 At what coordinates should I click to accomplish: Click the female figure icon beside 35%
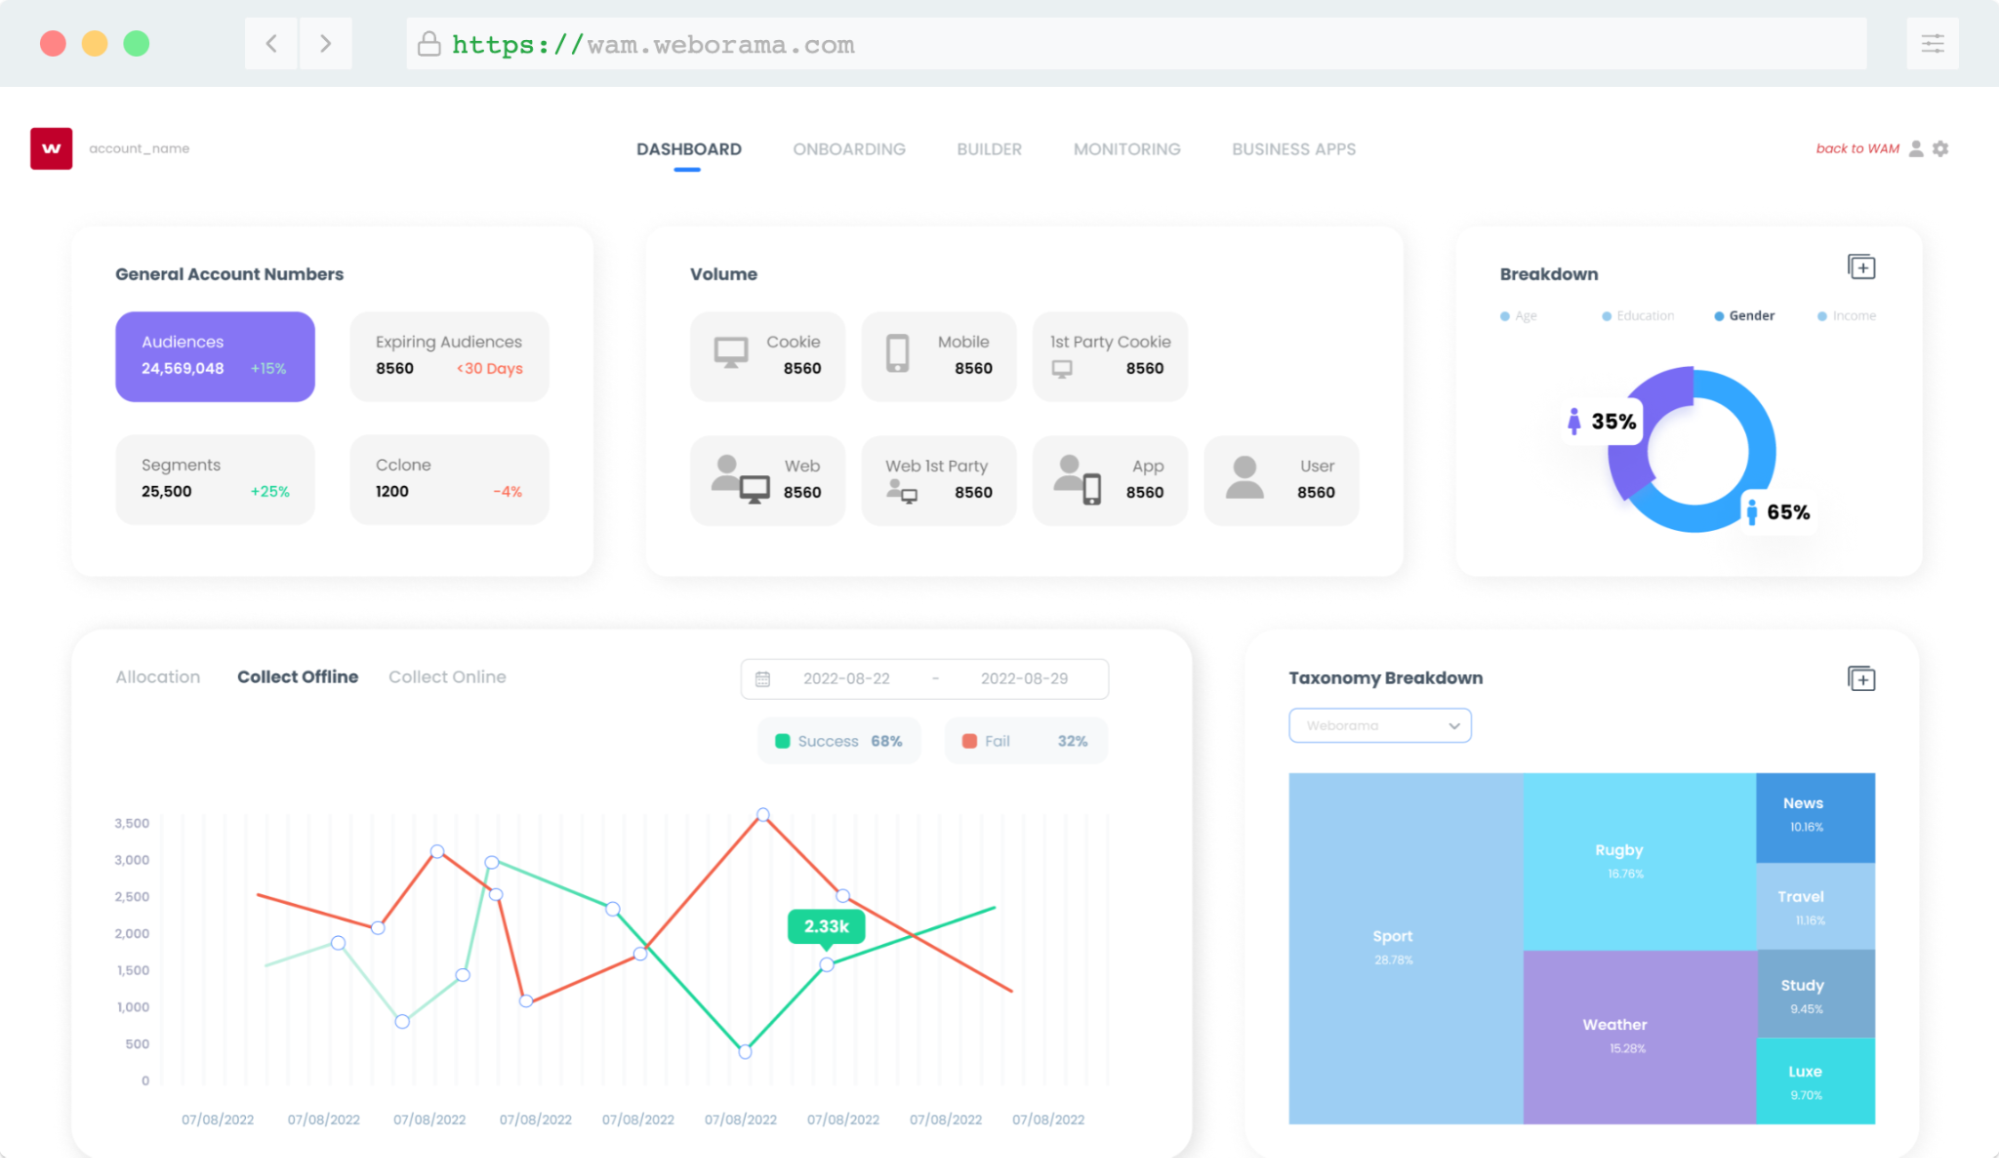pos(1574,421)
